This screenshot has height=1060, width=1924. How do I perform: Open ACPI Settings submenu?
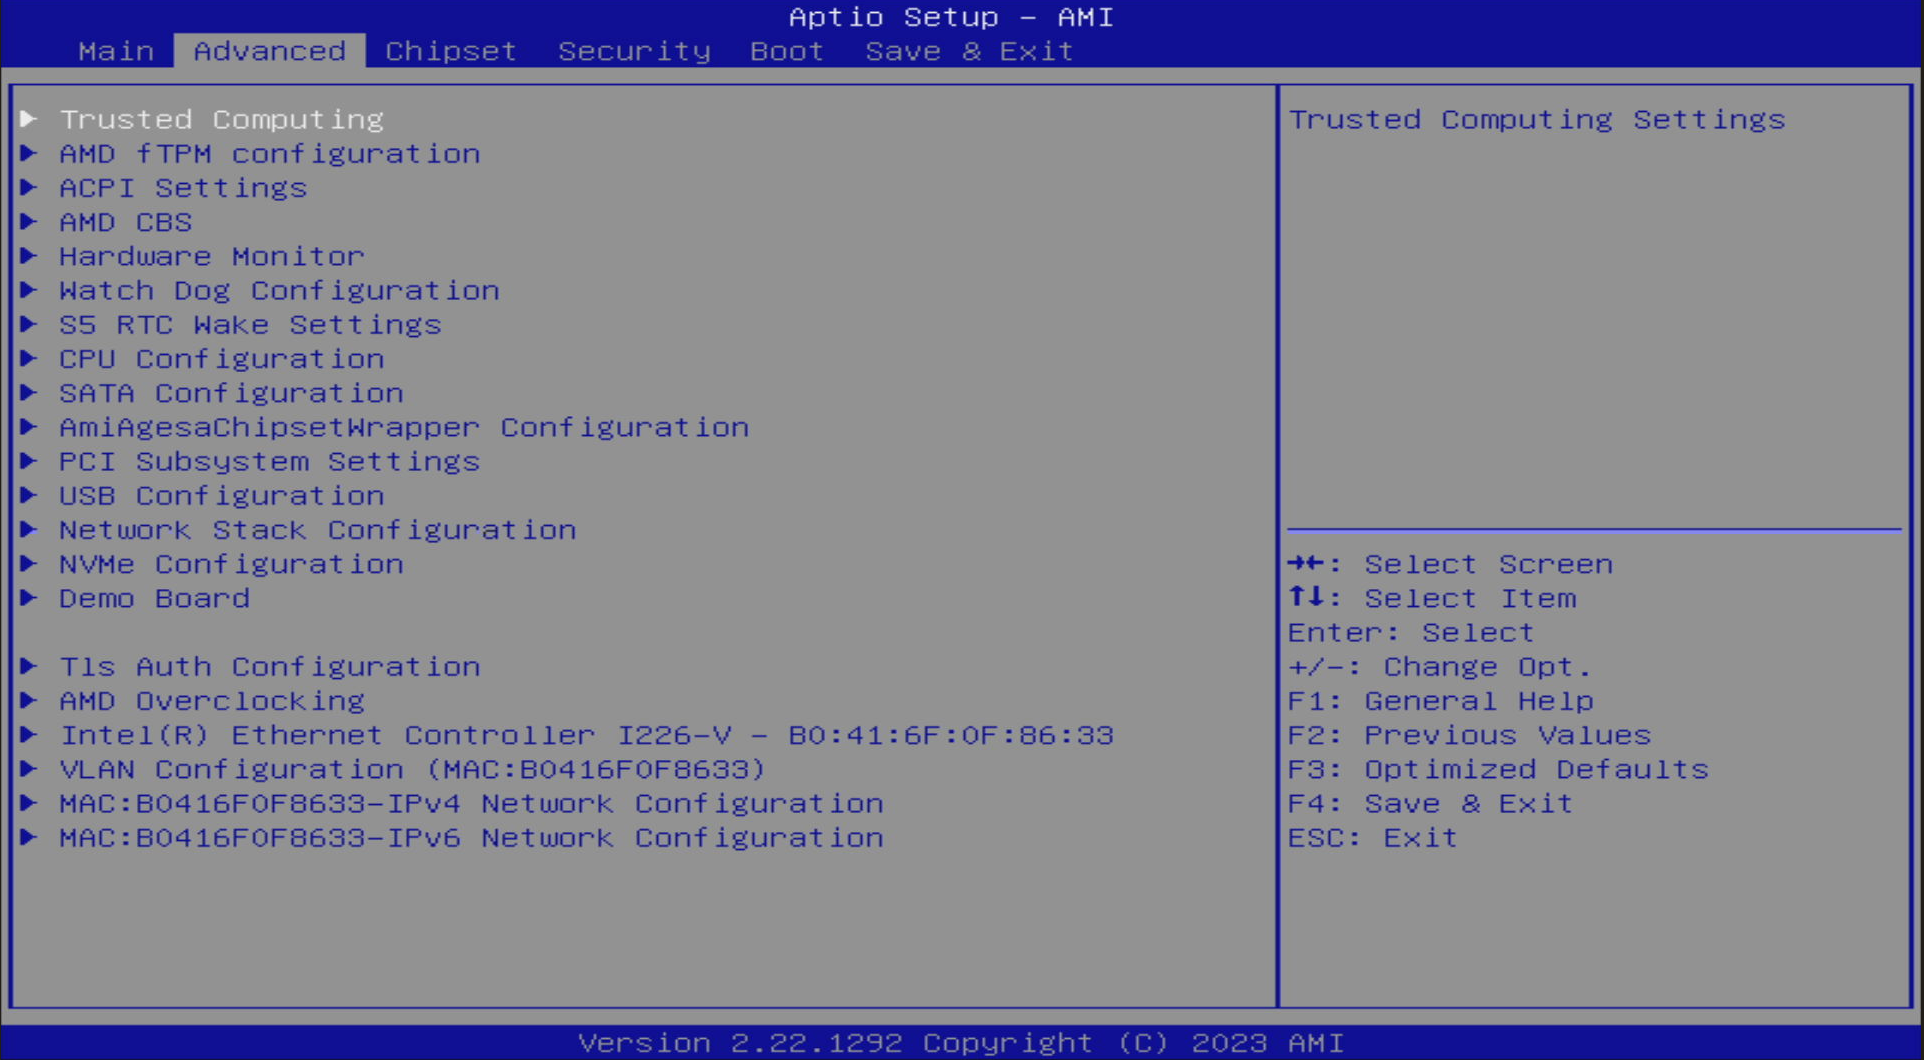pos(183,188)
